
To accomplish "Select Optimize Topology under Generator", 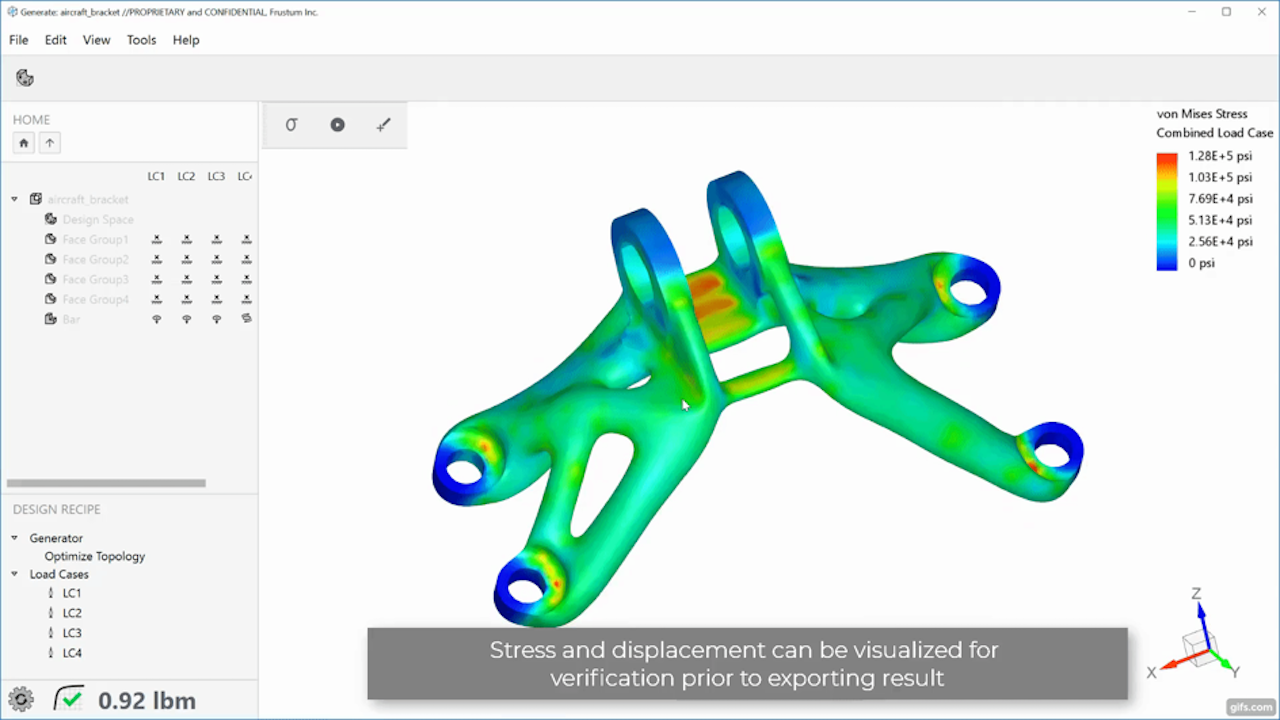I will coord(94,556).
